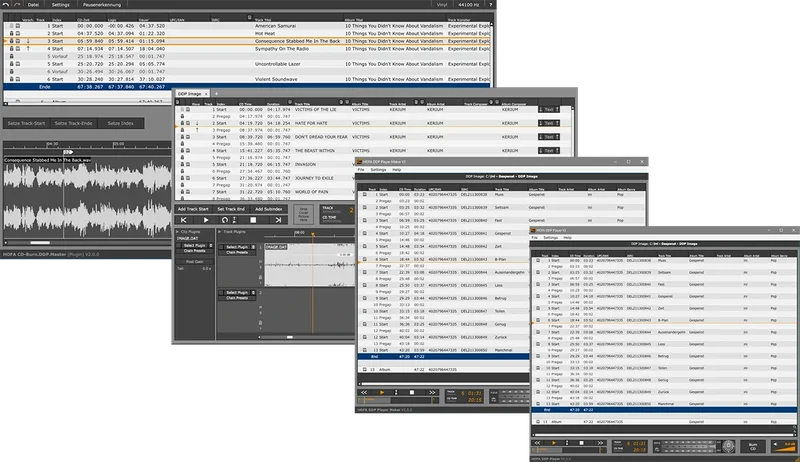Click the redo arrow in the plugin window
This screenshot has height=462, width=800.
point(17,5)
